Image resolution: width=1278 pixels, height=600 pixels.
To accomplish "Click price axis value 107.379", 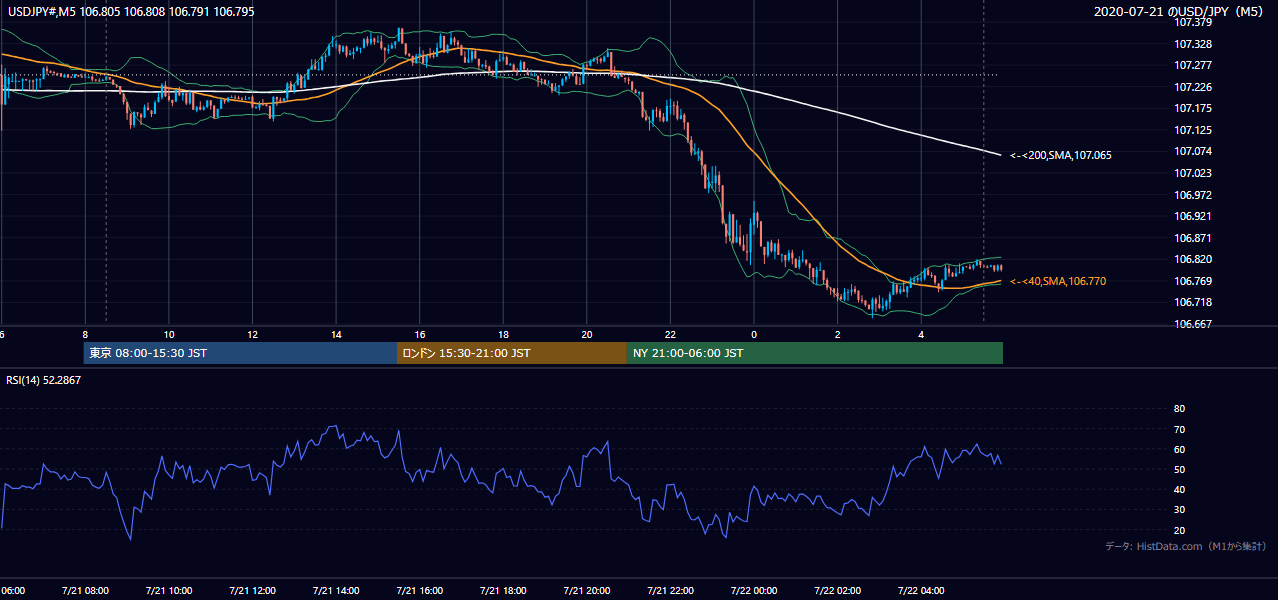I will click(1193, 23).
